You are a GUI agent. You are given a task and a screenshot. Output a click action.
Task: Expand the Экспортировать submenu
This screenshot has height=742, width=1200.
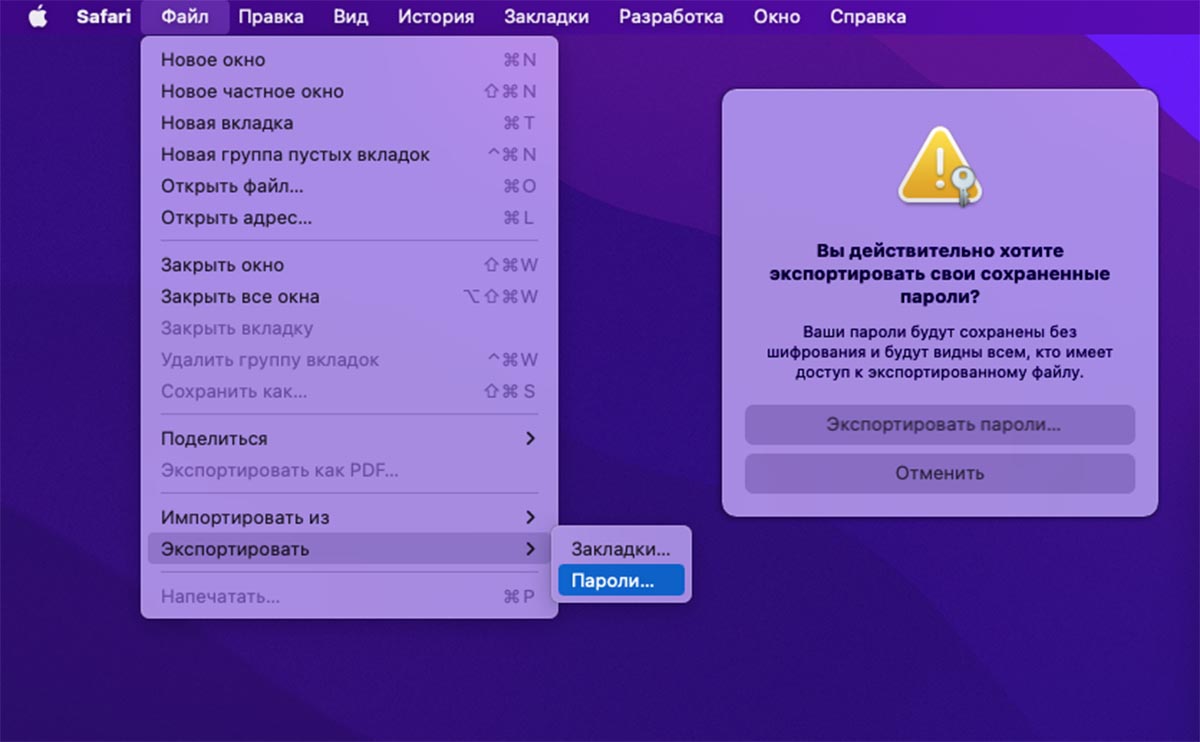(349, 549)
